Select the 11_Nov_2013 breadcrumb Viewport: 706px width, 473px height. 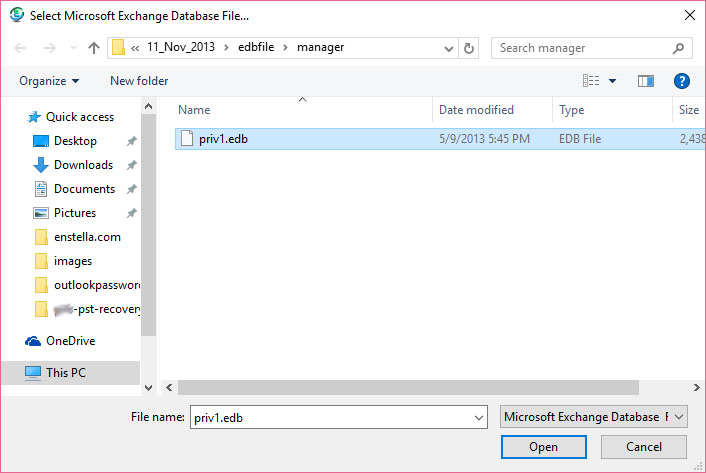tap(181, 47)
